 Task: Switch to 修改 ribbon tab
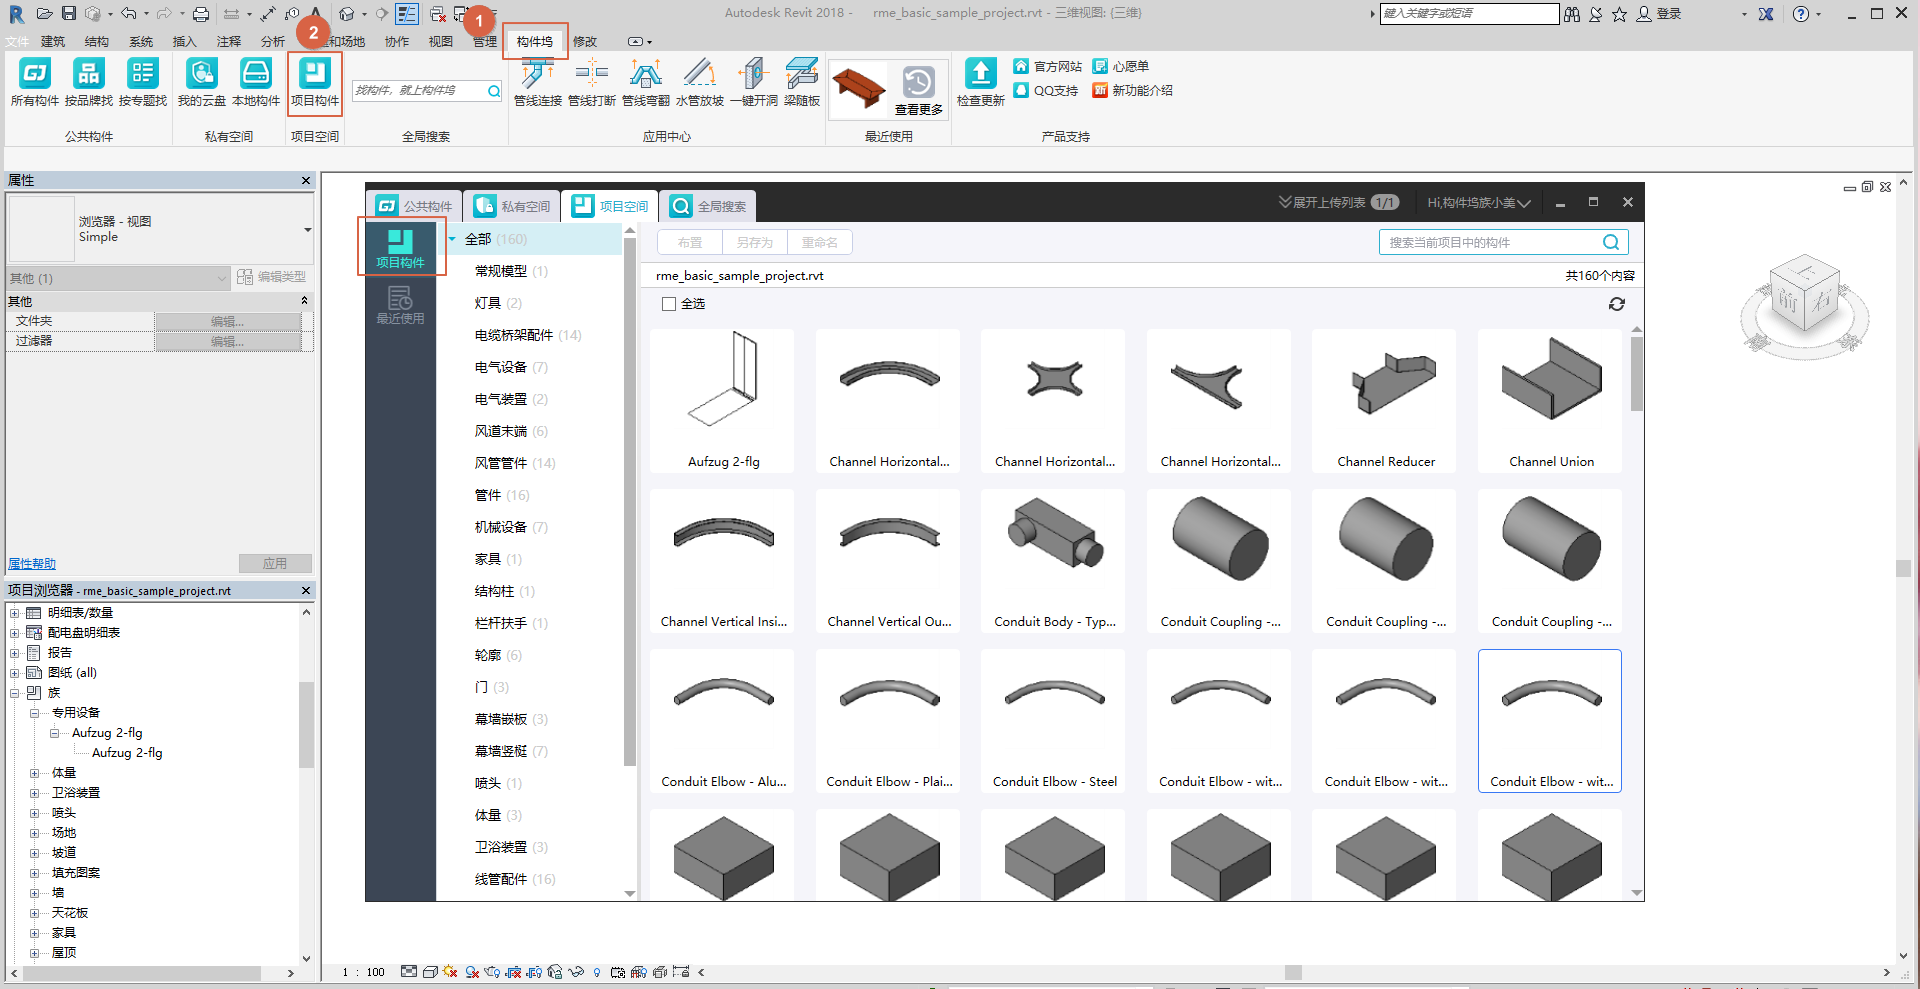pos(585,41)
